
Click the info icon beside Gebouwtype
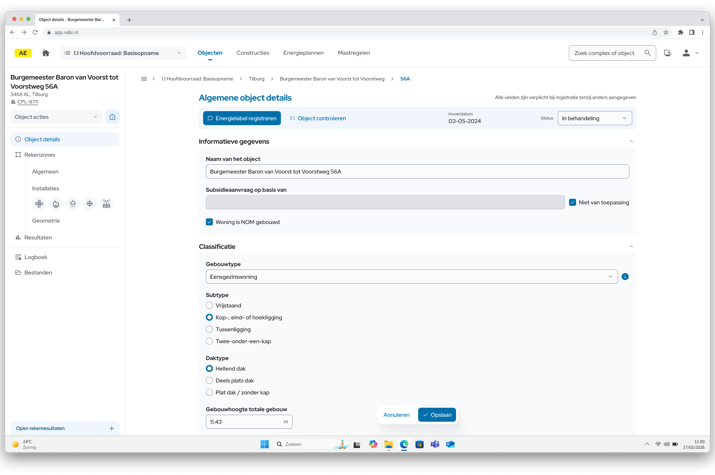point(625,277)
